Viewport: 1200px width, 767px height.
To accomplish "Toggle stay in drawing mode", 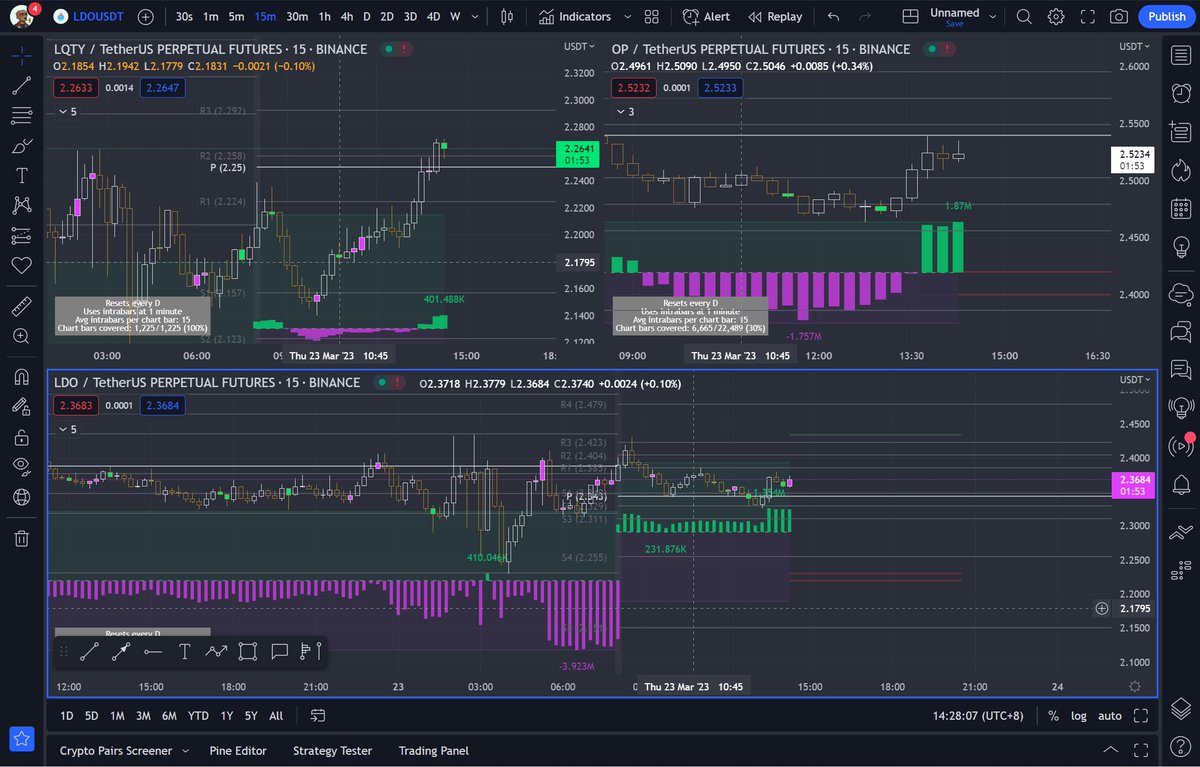I will point(21,406).
